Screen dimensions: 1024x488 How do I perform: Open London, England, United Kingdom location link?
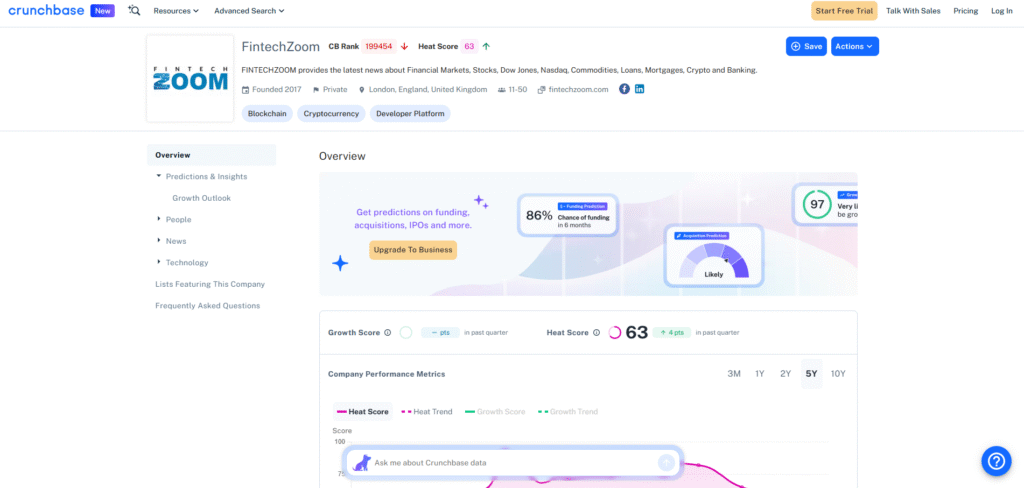pyautogui.click(x=428, y=89)
